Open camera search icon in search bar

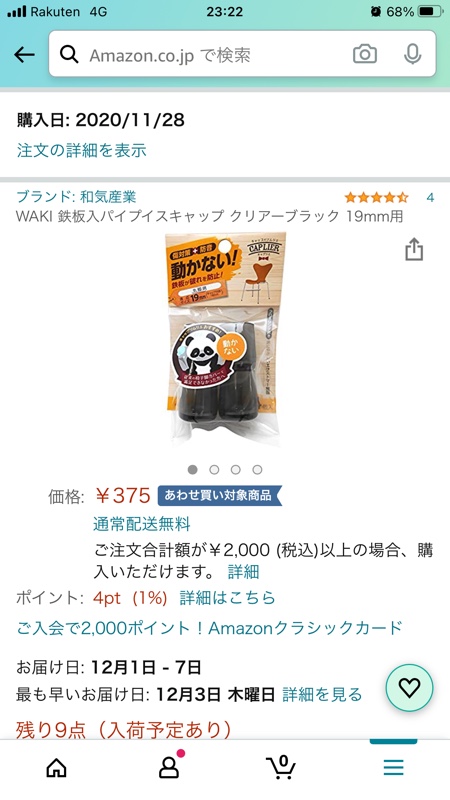click(365, 54)
